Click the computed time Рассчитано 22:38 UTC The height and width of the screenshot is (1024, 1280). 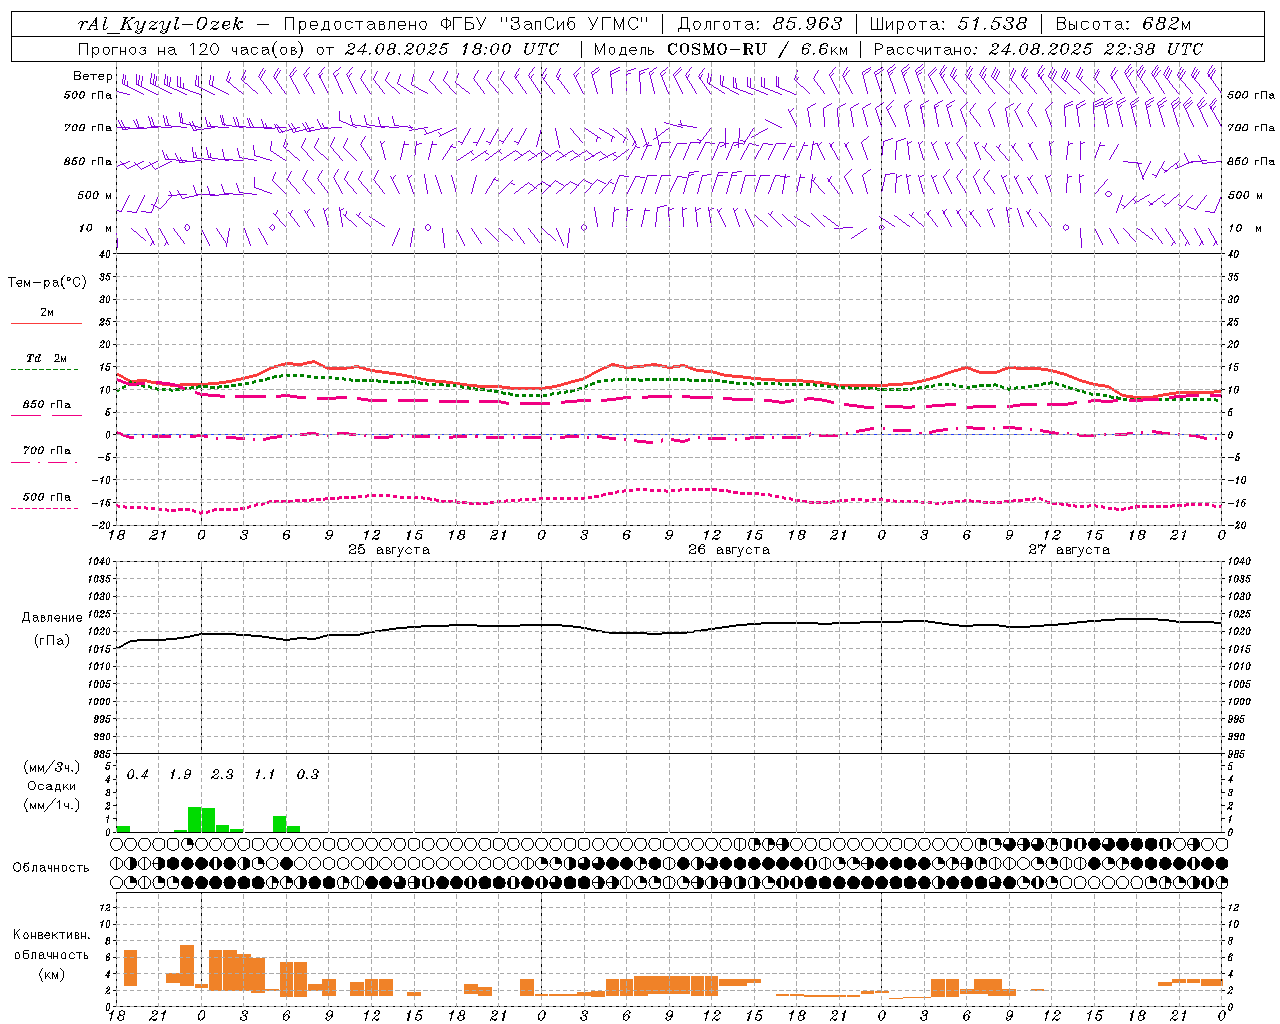click(1038, 49)
